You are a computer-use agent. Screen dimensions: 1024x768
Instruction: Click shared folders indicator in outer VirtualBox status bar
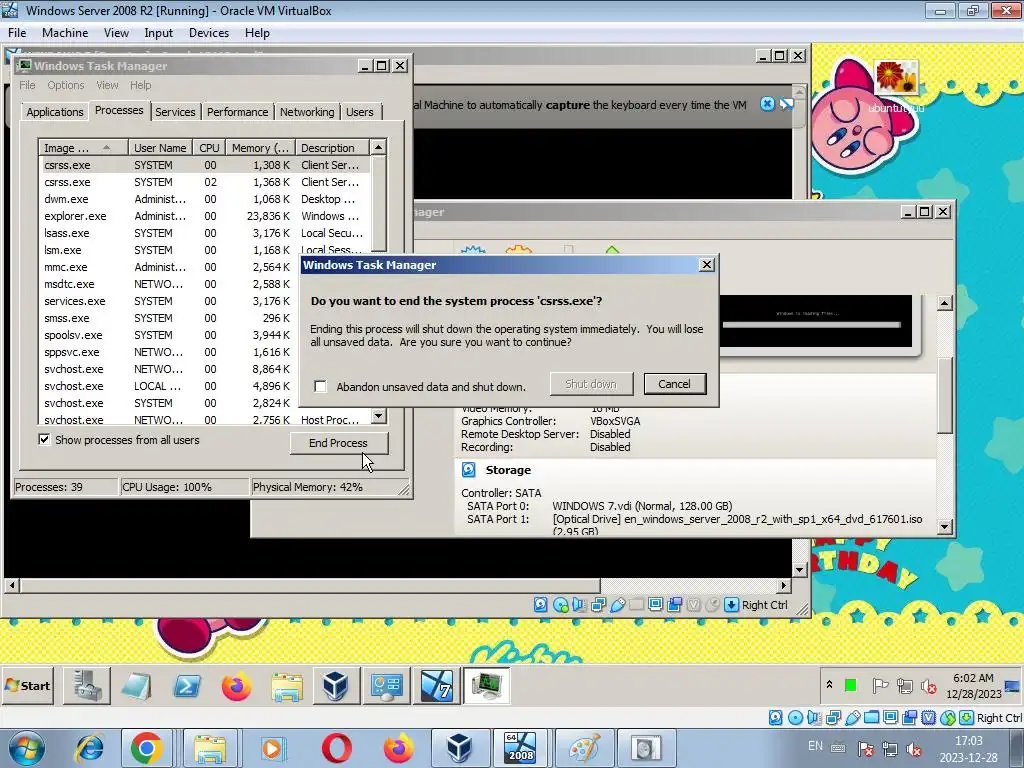pyautogui.click(x=871, y=718)
